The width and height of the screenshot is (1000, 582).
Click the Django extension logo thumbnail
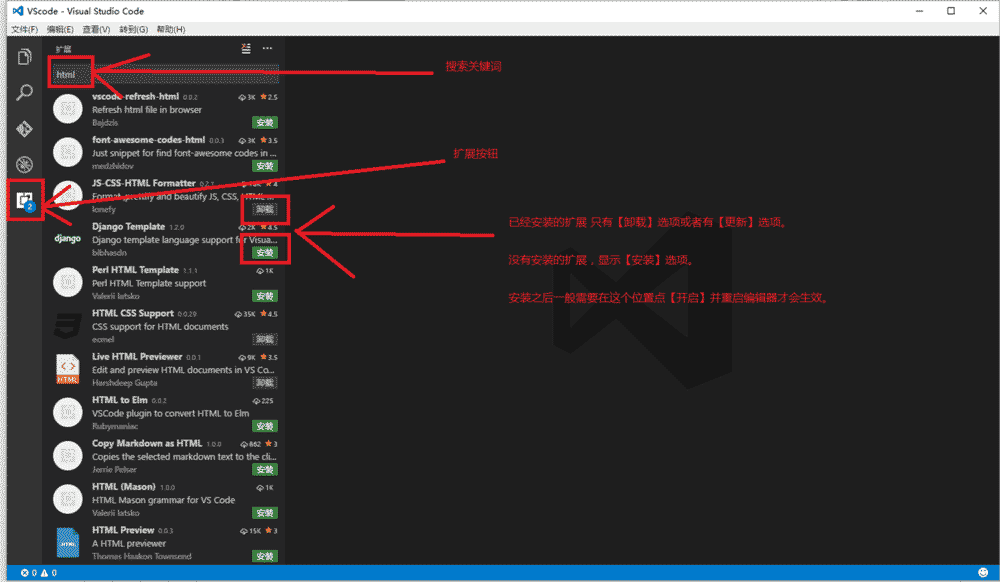click(66, 239)
